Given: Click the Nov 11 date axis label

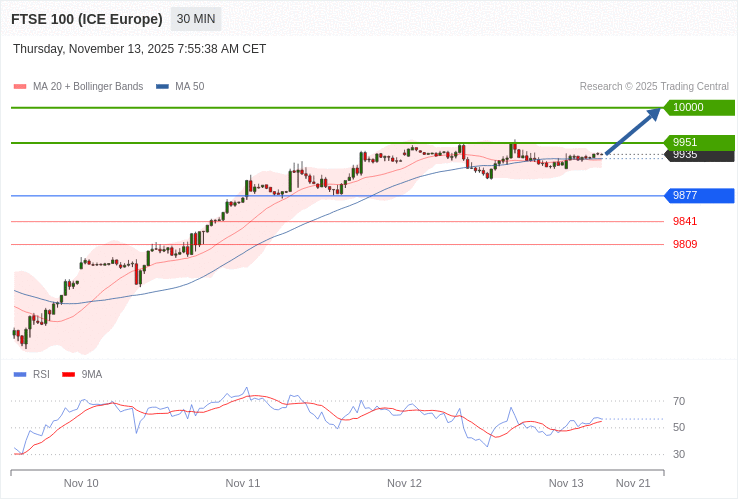Looking at the screenshot, I should (242, 483).
